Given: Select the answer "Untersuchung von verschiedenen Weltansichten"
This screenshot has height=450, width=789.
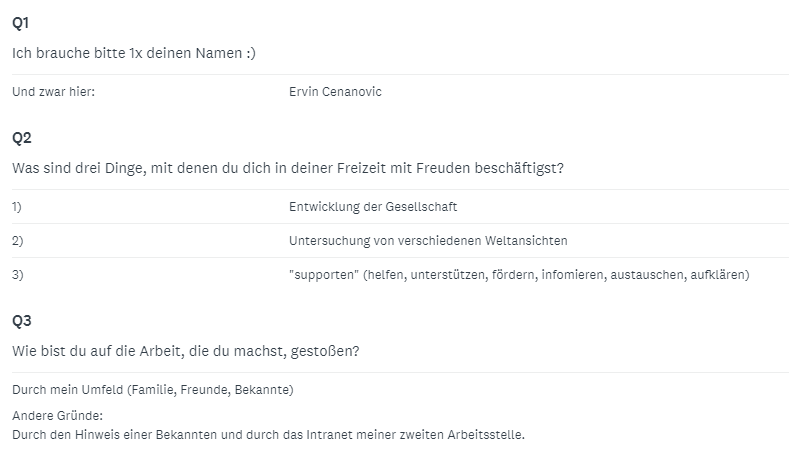Looking at the screenshot, I should [x=428, y=241].
